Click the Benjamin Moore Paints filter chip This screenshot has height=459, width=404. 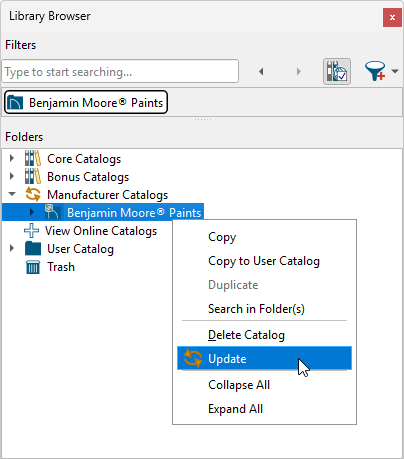click(86, 102)
